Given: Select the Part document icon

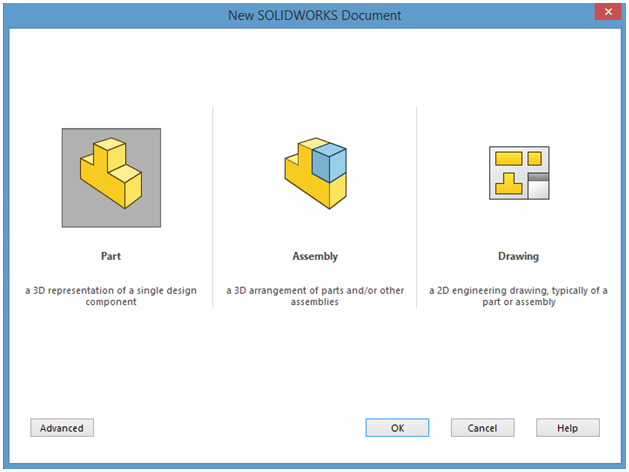Looking at the screenshot, I should pyautogui.click(x=111, y=177).
